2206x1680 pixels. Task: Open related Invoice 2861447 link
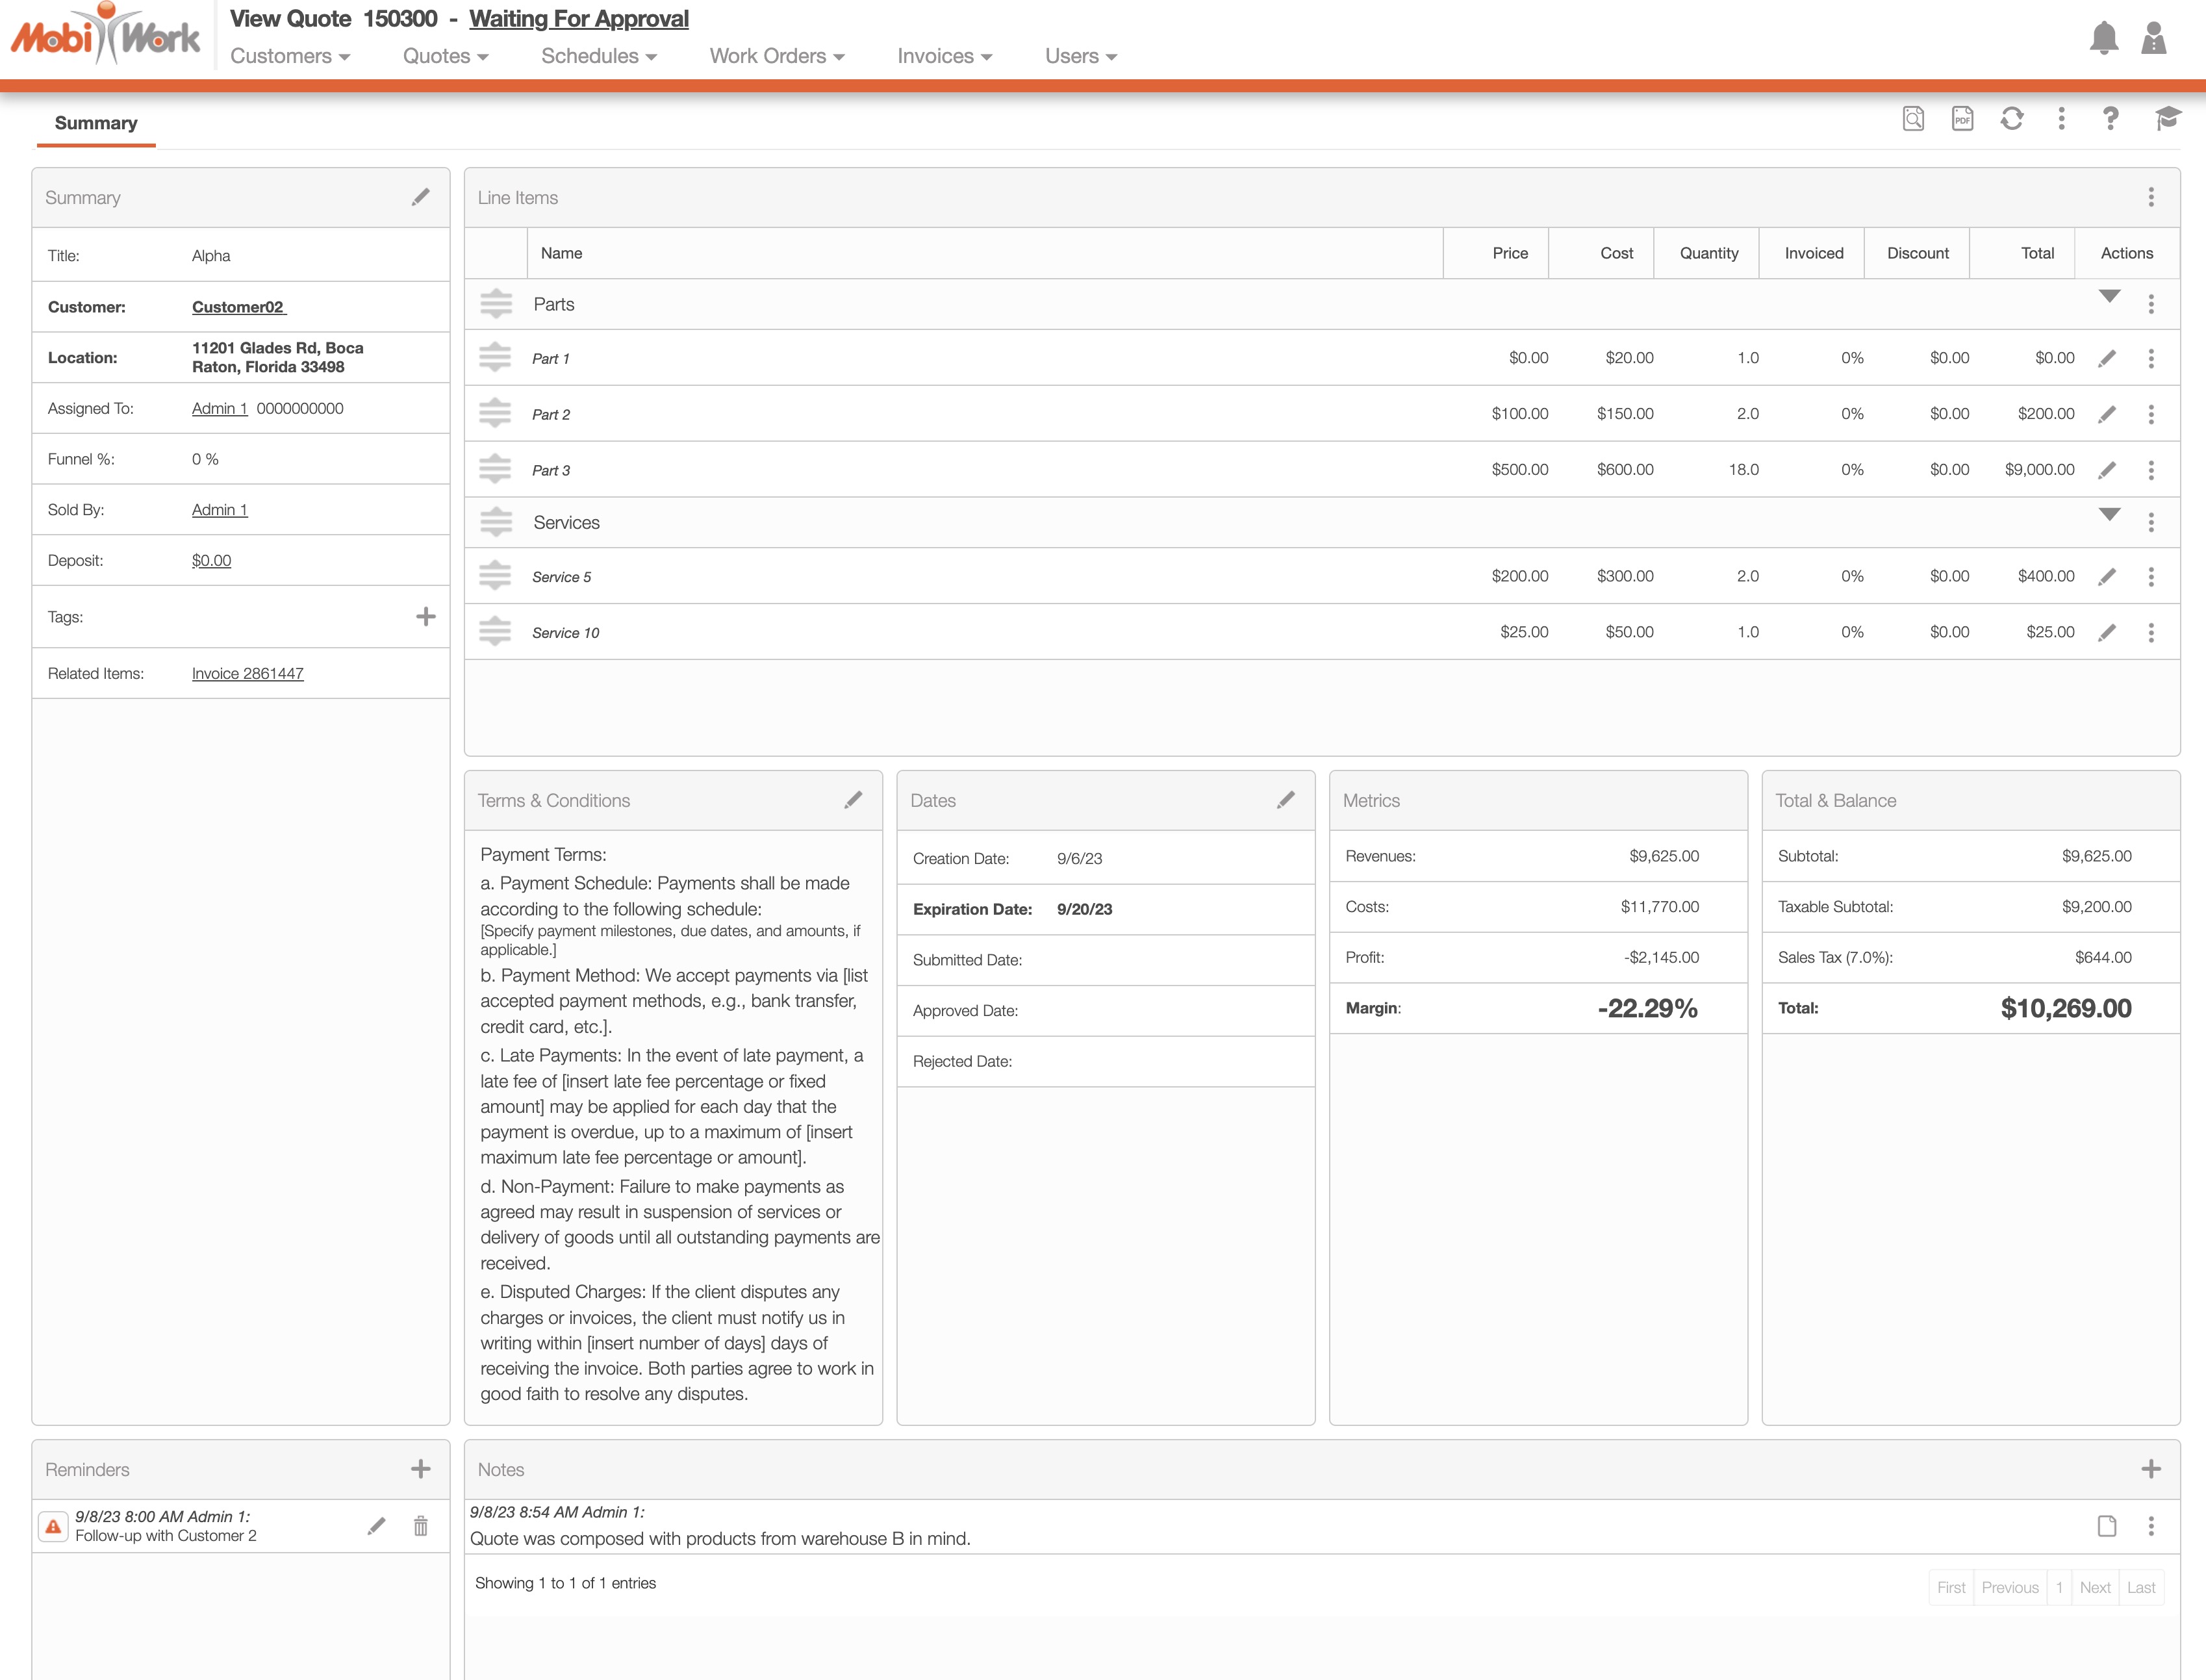pos(247,674)
